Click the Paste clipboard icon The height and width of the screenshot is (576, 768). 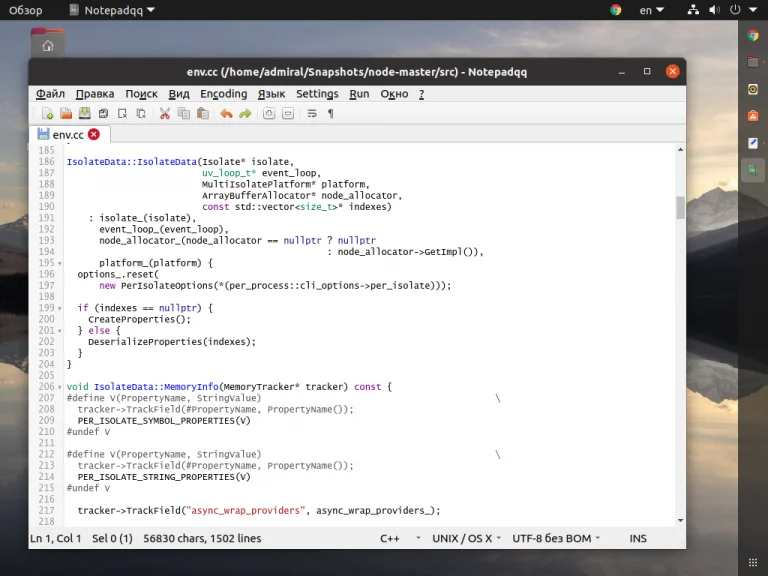203,114
